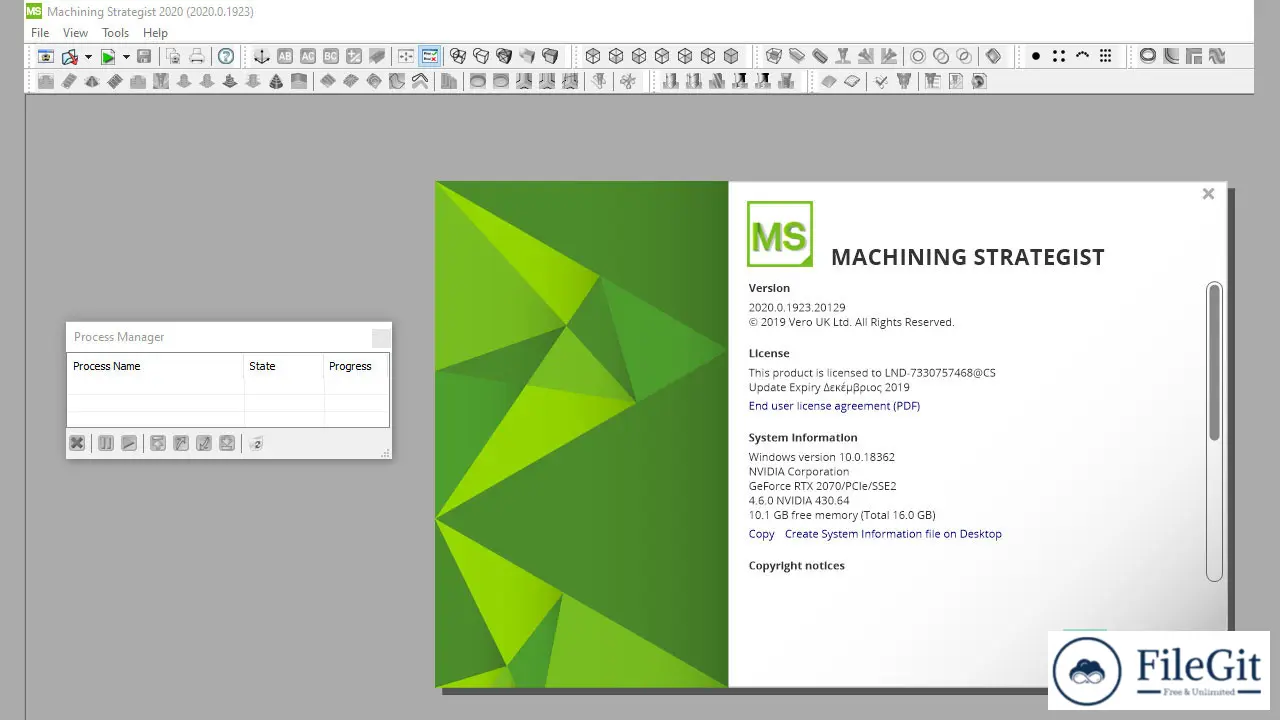Screen dimensions: 1280x720
Task: Click the dot grid points icon
Action: pyautogui.click(x=1105, y=57)
